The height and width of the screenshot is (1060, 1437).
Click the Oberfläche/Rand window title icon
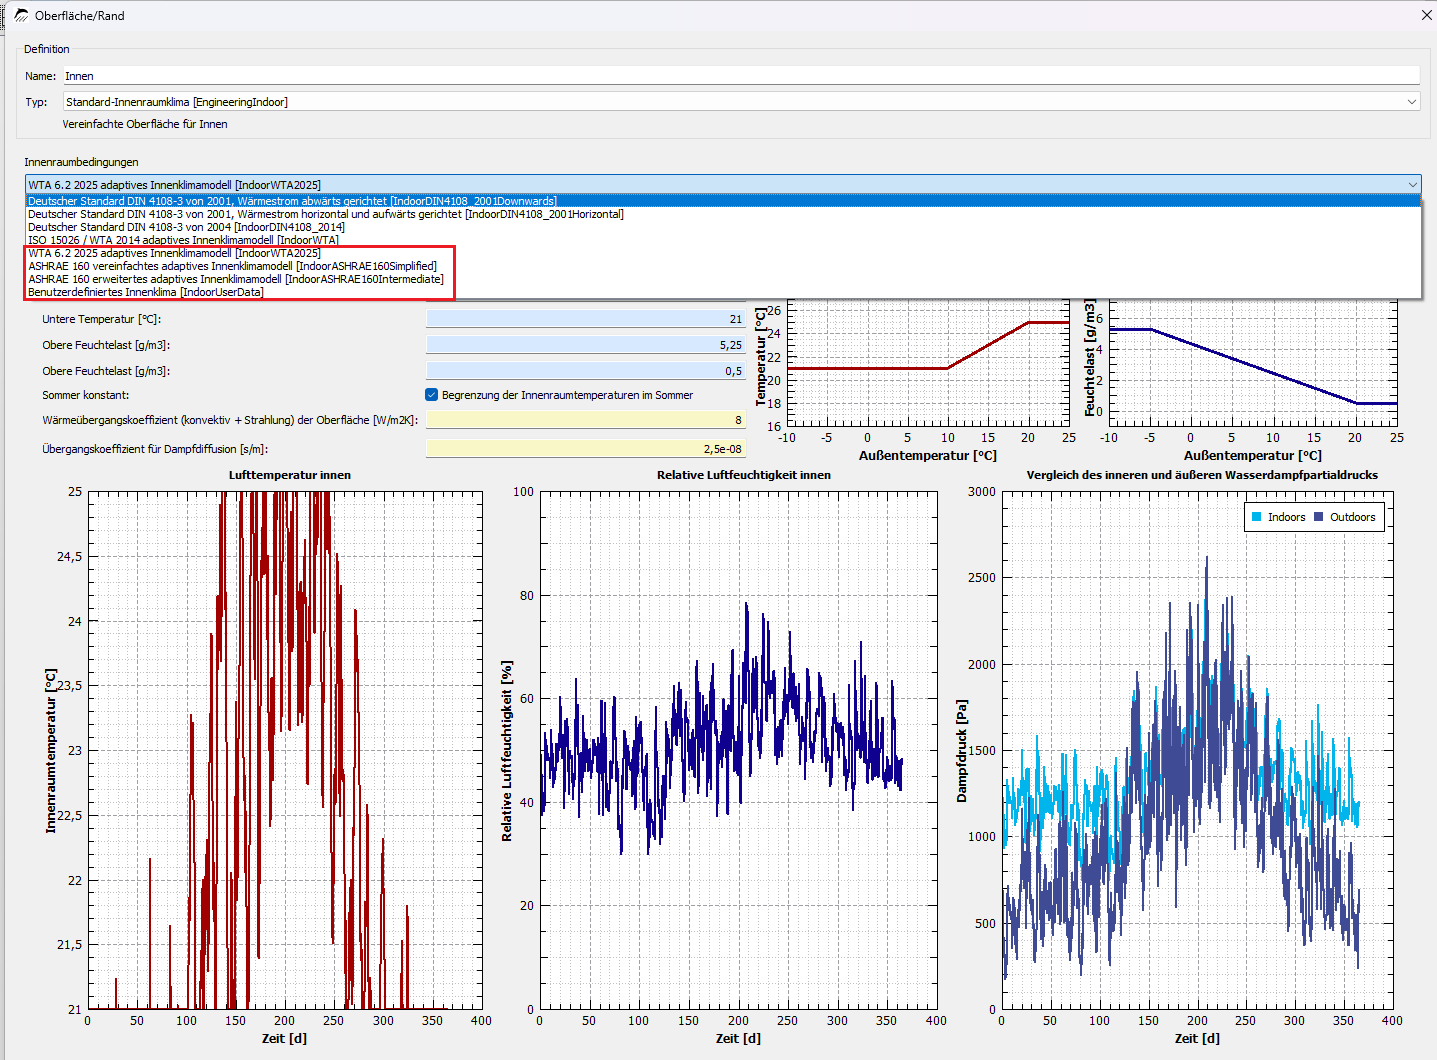pyautogui.click(x=21, y=15)
